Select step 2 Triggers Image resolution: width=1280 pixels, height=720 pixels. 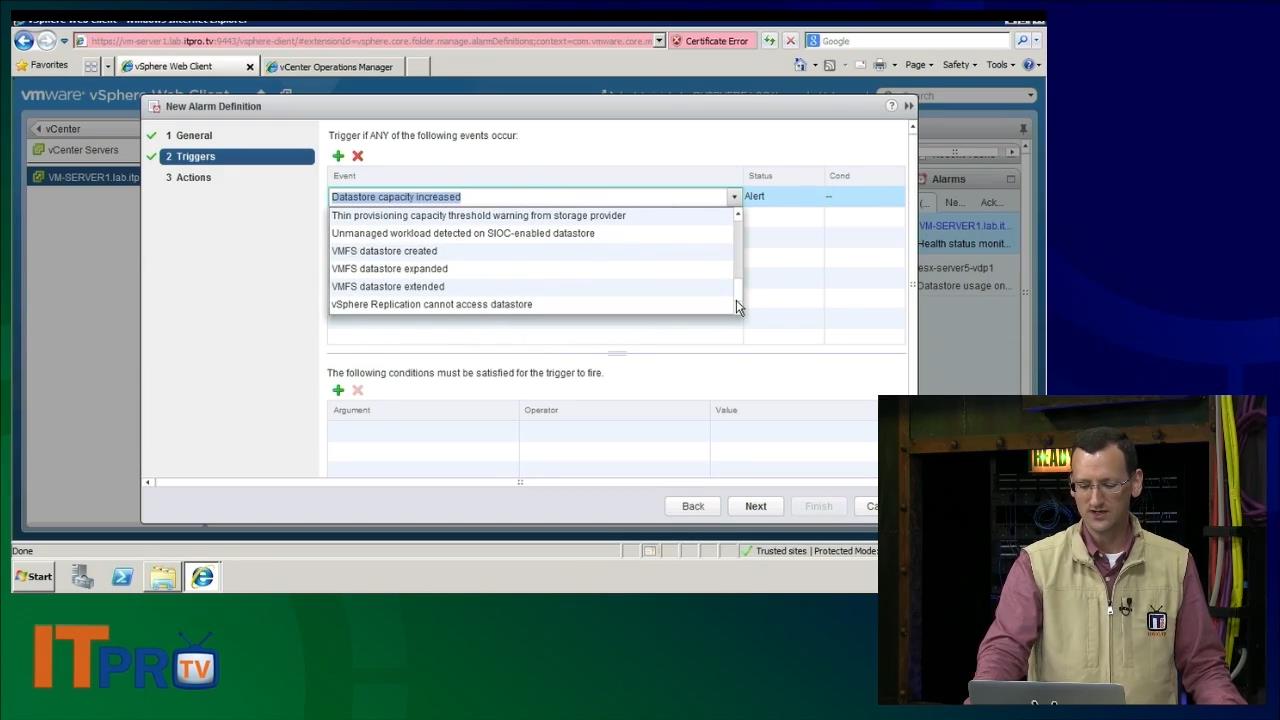point(237,157)
